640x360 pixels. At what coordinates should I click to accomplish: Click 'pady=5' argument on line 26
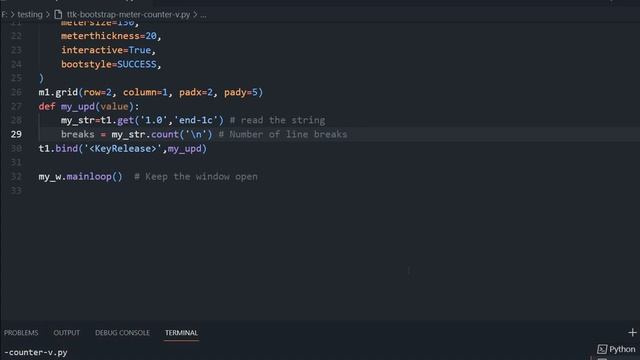[241, 92]
